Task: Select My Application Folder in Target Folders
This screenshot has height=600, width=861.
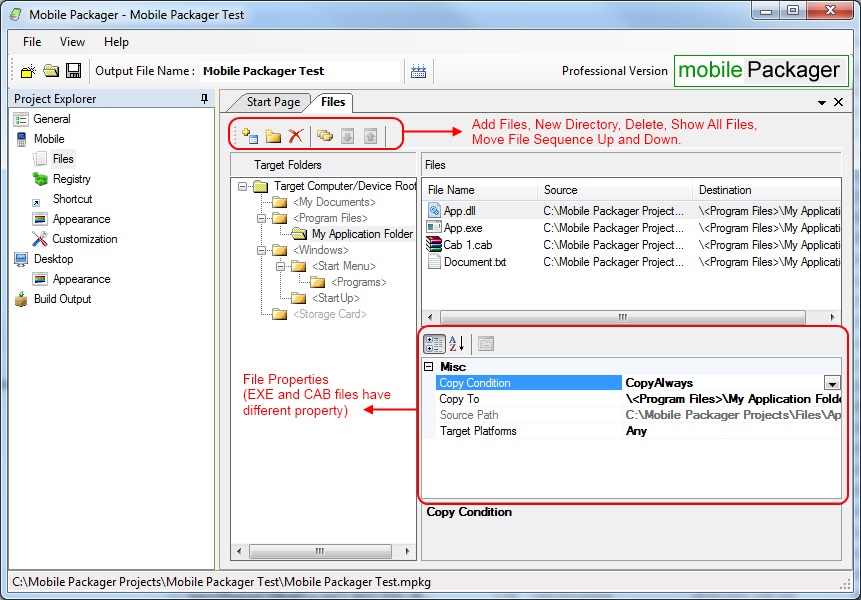Action: point(362,234)
